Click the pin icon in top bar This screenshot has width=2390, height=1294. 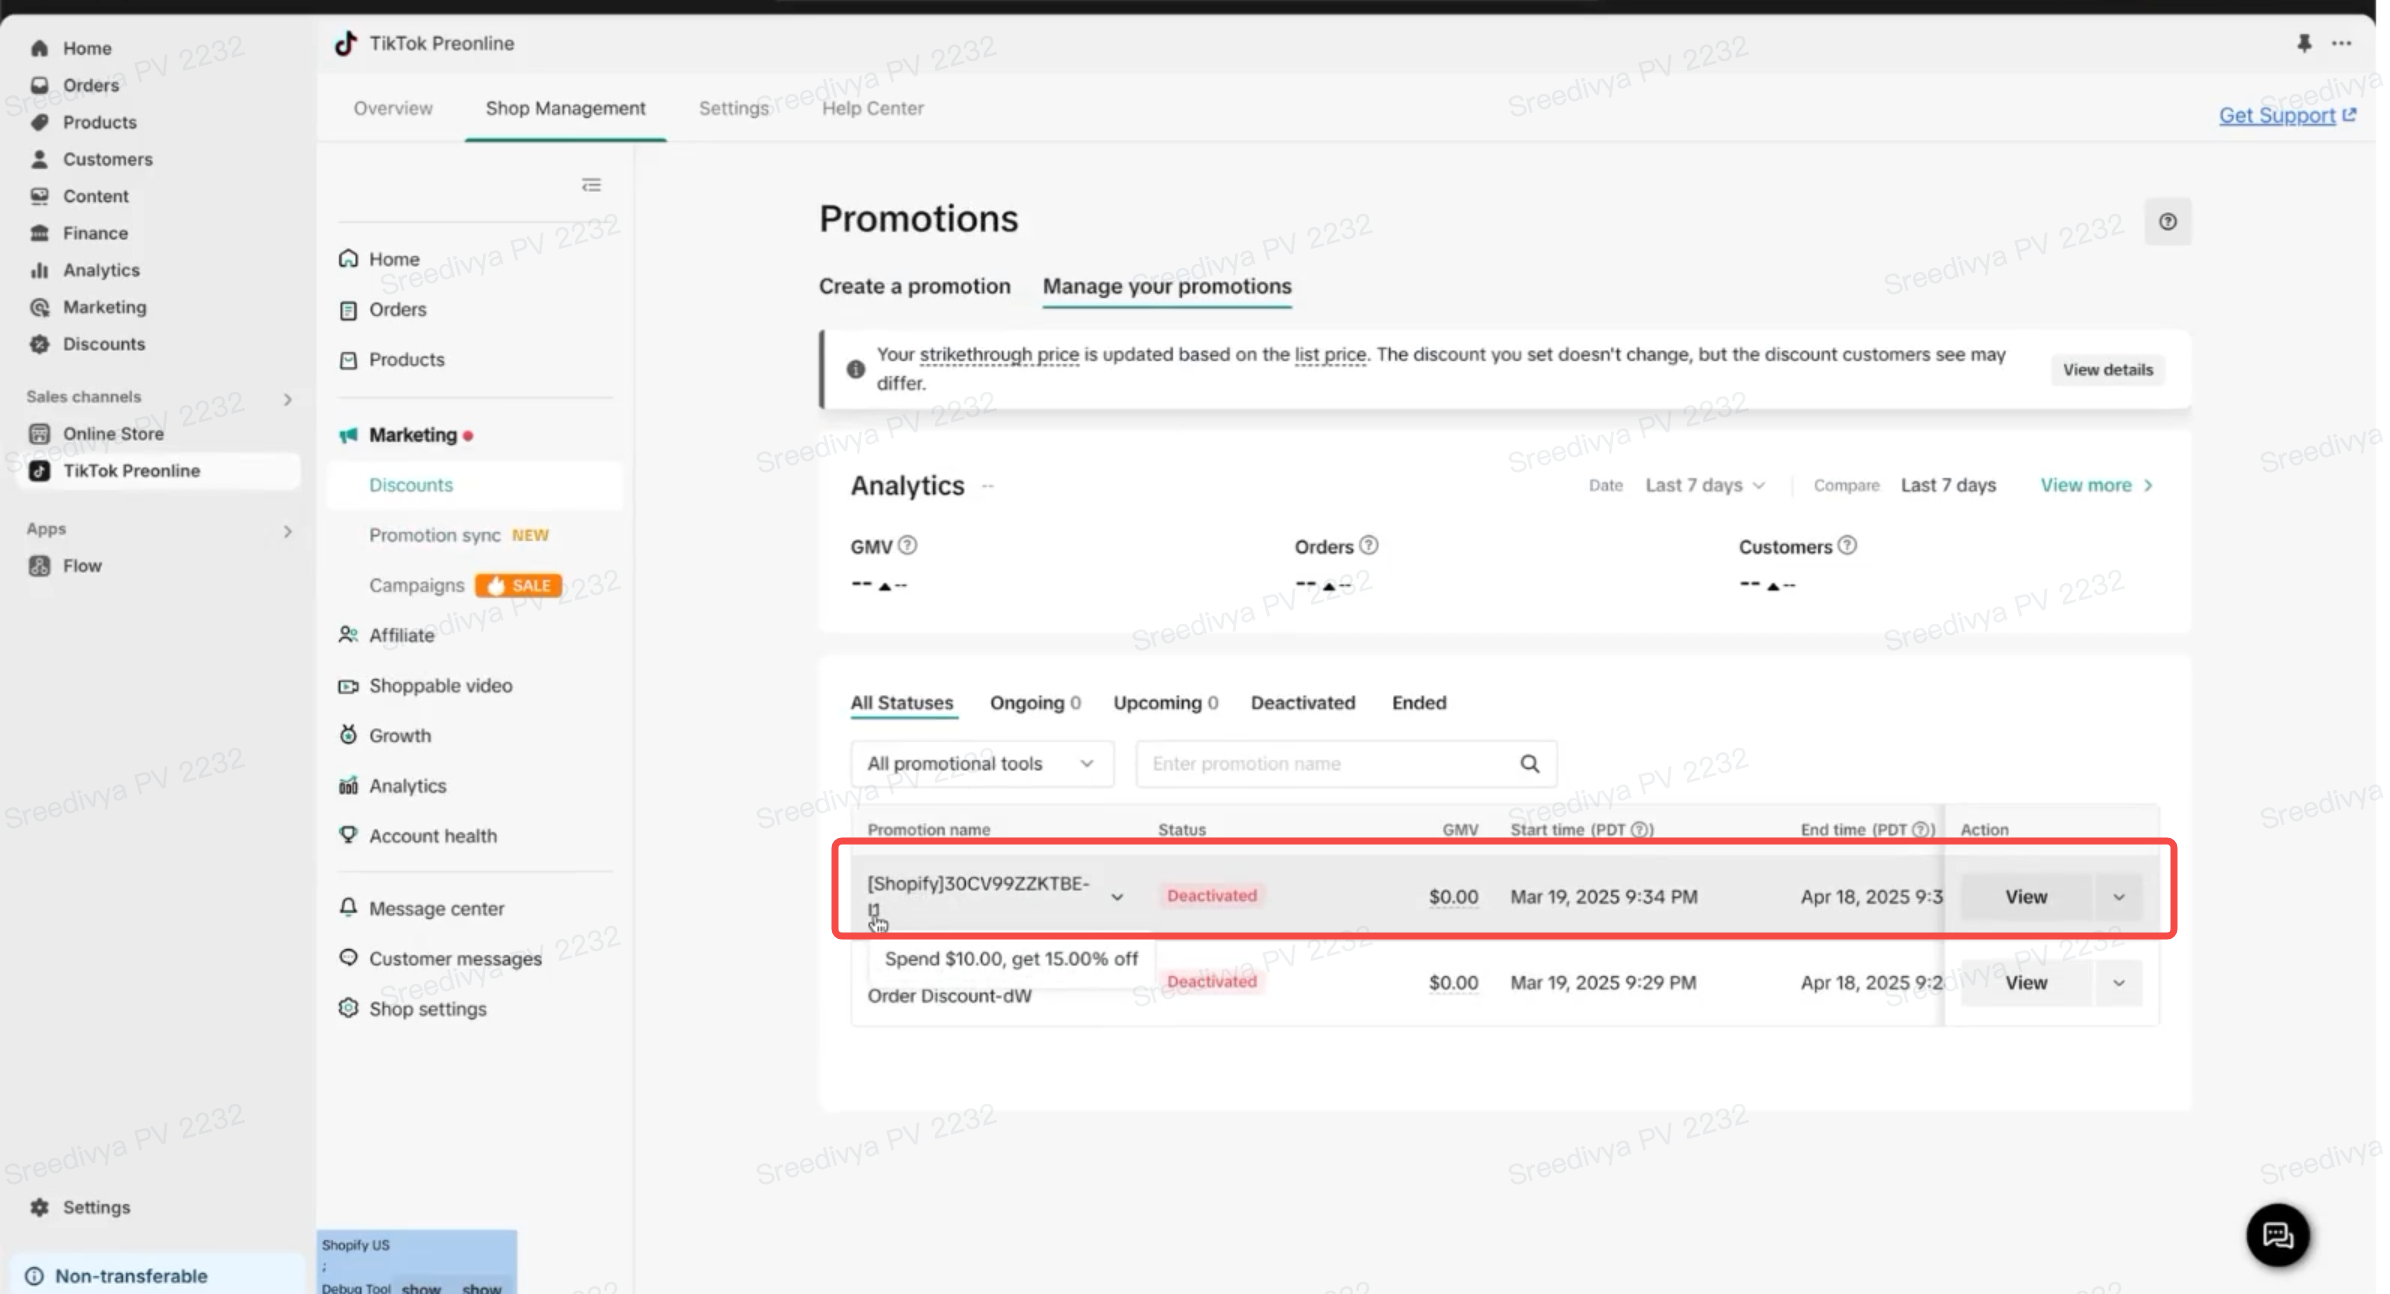tap(2304, 43)
